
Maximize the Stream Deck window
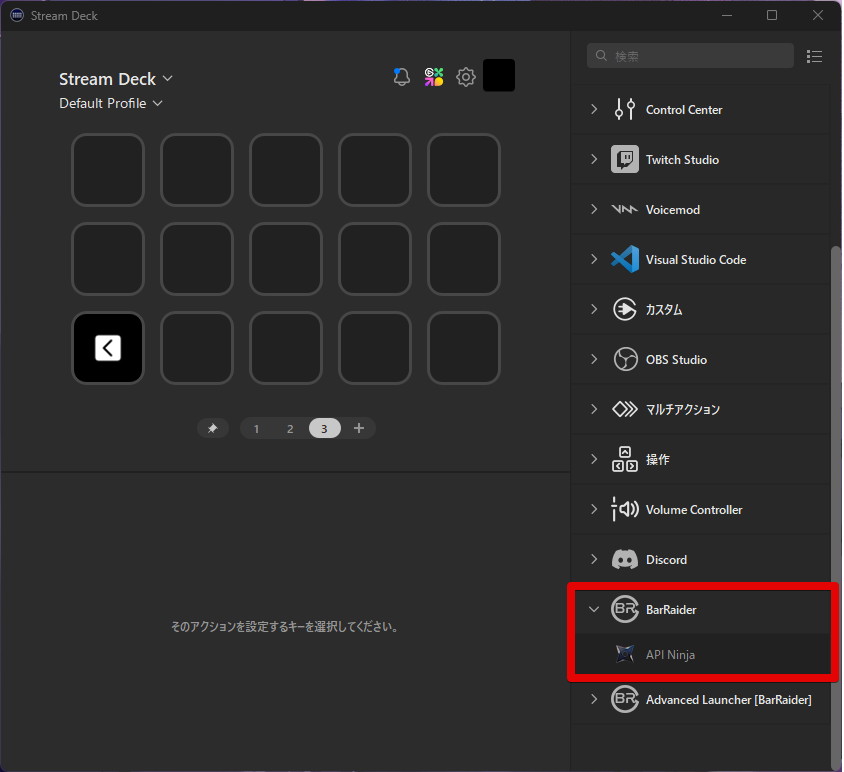point(772,15)
